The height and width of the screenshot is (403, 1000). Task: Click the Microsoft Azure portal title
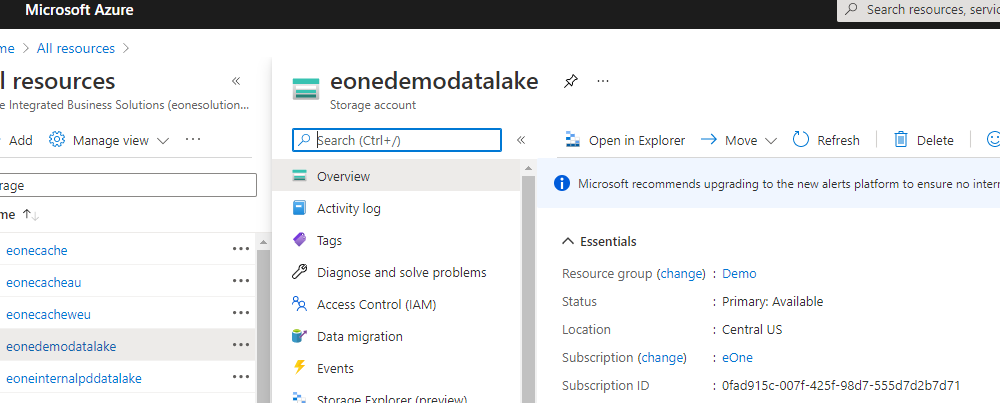(x=80, y=10)
